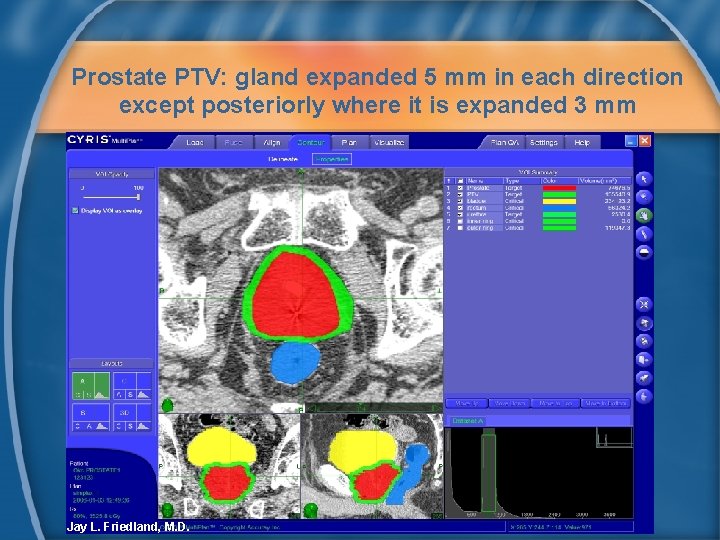The height and width of the screenshot is (540, 720).
Task: Click green head orientation icon in axial view
Action: pos(168,405)
